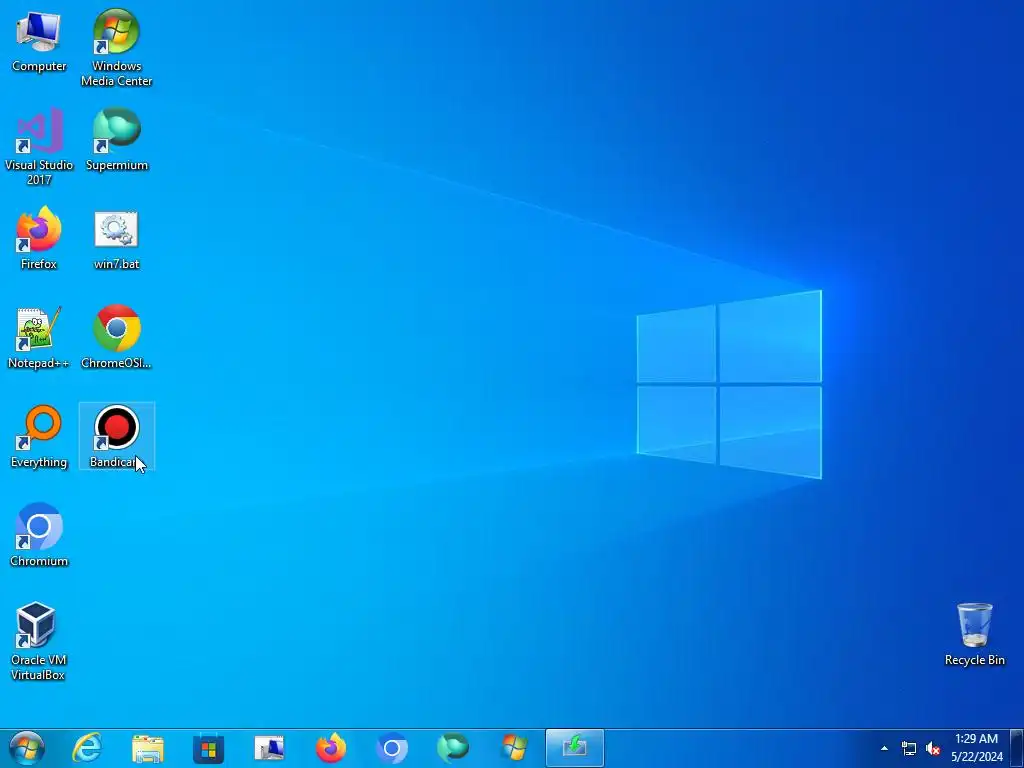Open the Start menu orb

(x=27, y=748)
